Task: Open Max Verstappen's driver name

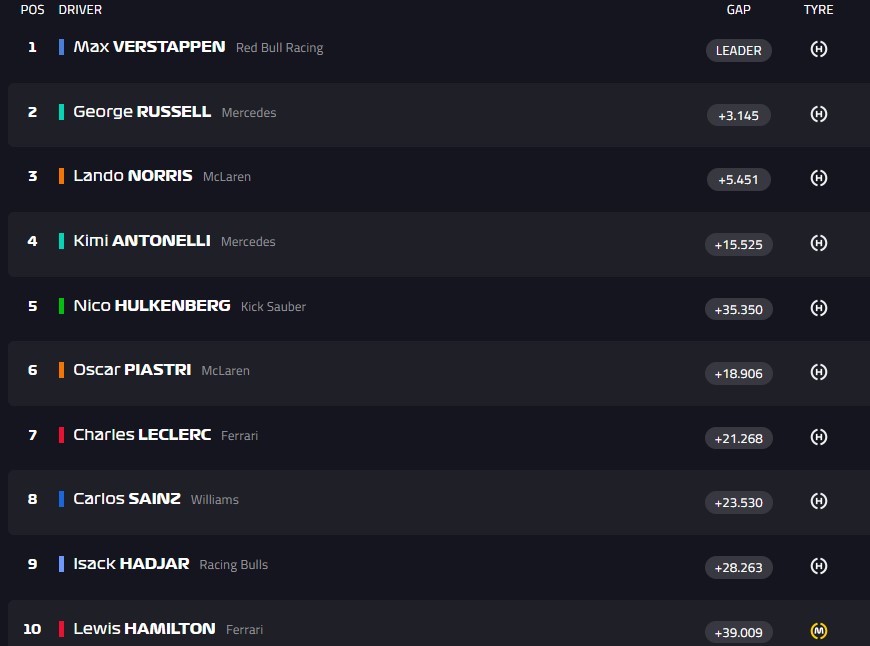Action: [149, 47]
